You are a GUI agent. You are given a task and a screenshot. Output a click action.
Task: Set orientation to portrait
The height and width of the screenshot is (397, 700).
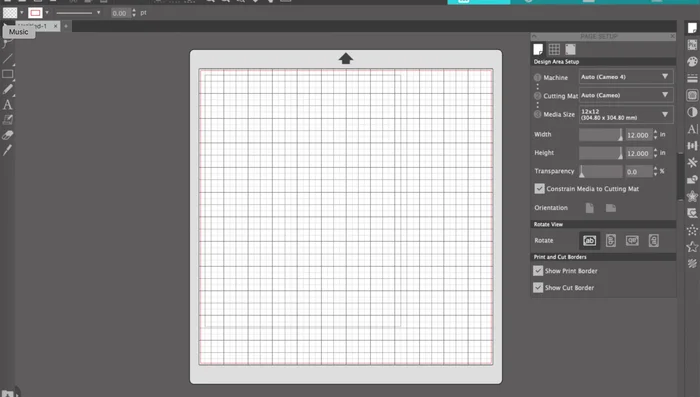(x=590, y=208)
